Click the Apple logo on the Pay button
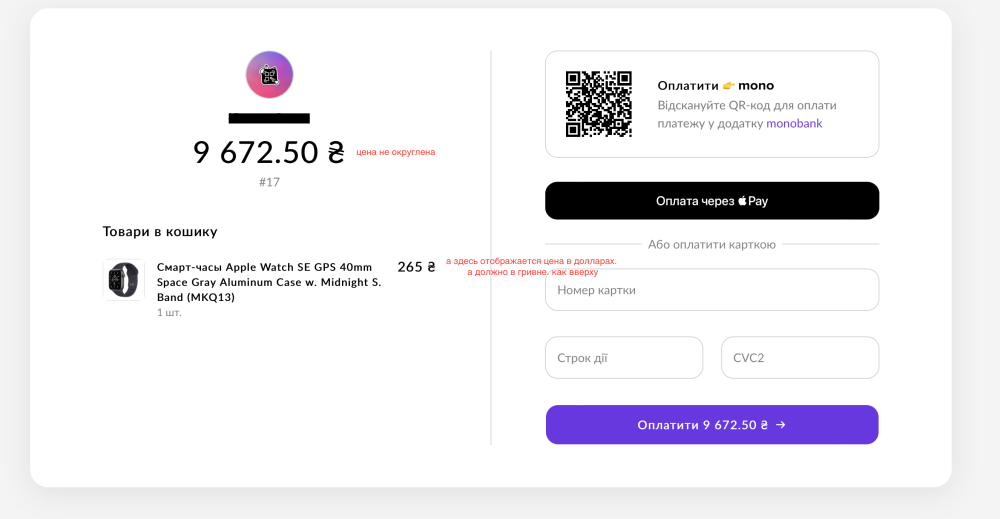The width and height of the screenshot is (1000, 519). pyautogui.click(x=743, y=201)
